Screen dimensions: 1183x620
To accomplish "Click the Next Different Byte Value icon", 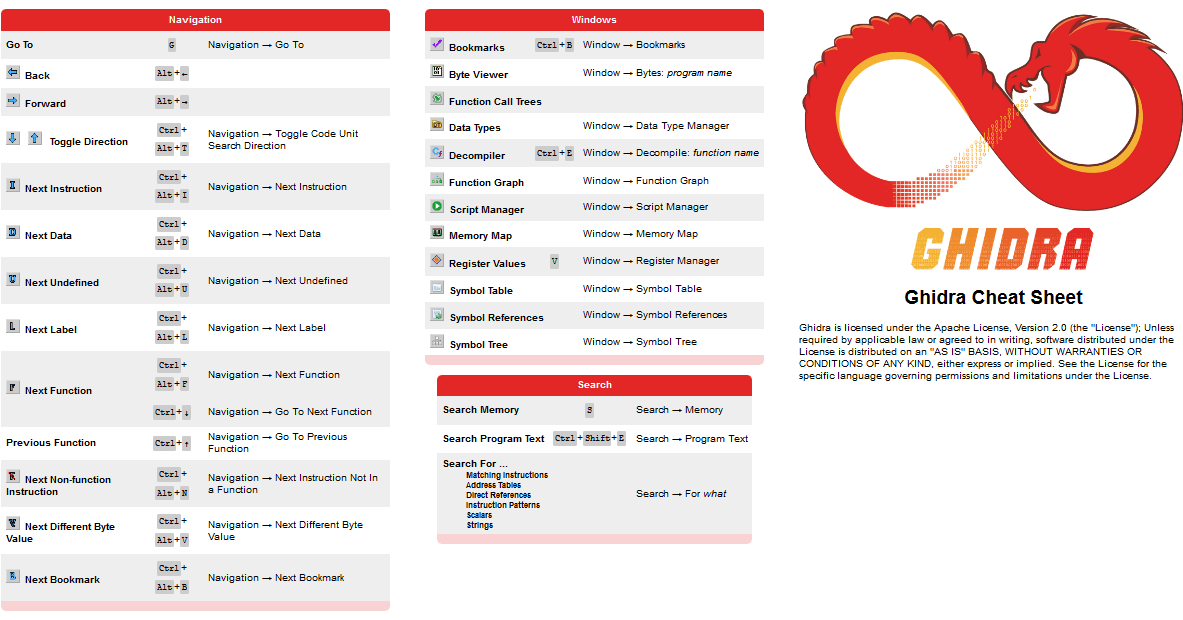I will (13, 523).
